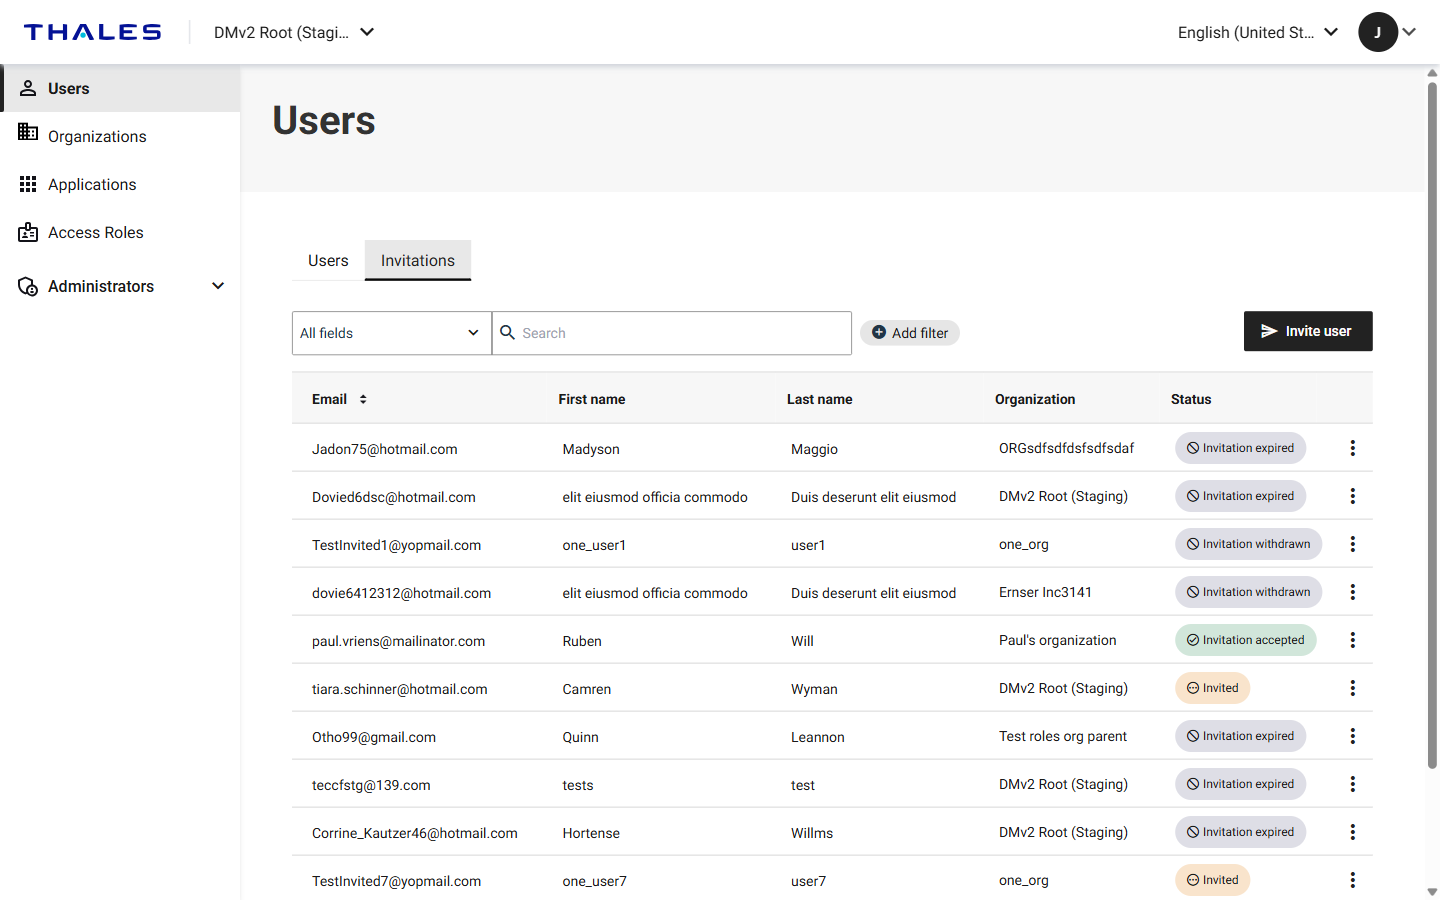The height and width of the screenshot is (900, 1440).
Task: Open Applications in the sidebar
Action: [x=120, y=184]
